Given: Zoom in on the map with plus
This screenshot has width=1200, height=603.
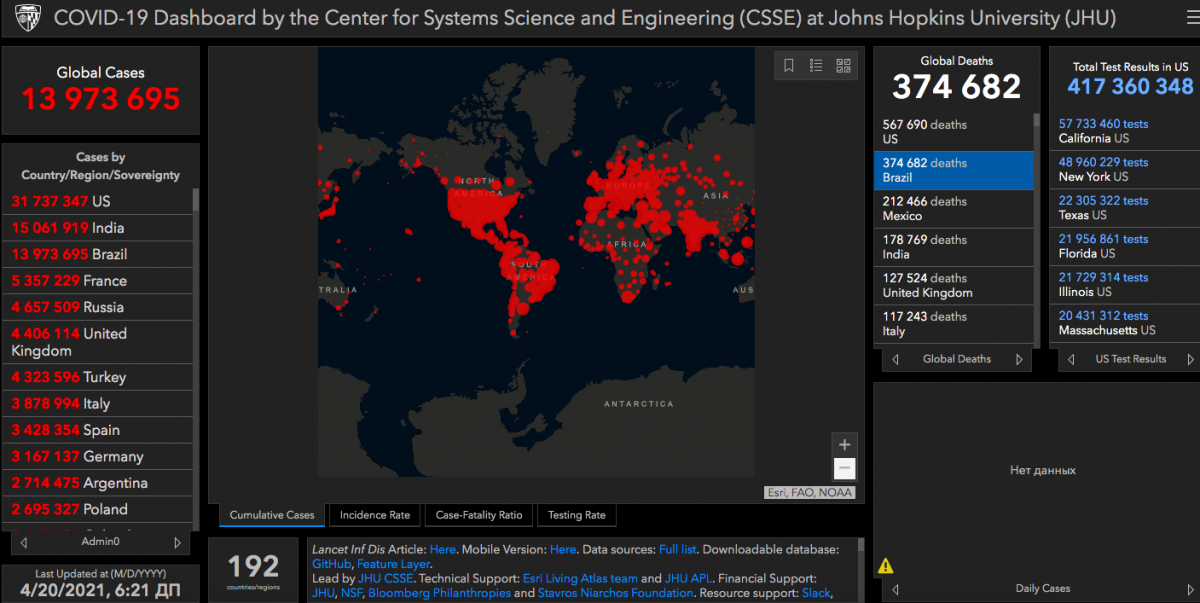Looking at the screenshot, I should tap(845, 445).
